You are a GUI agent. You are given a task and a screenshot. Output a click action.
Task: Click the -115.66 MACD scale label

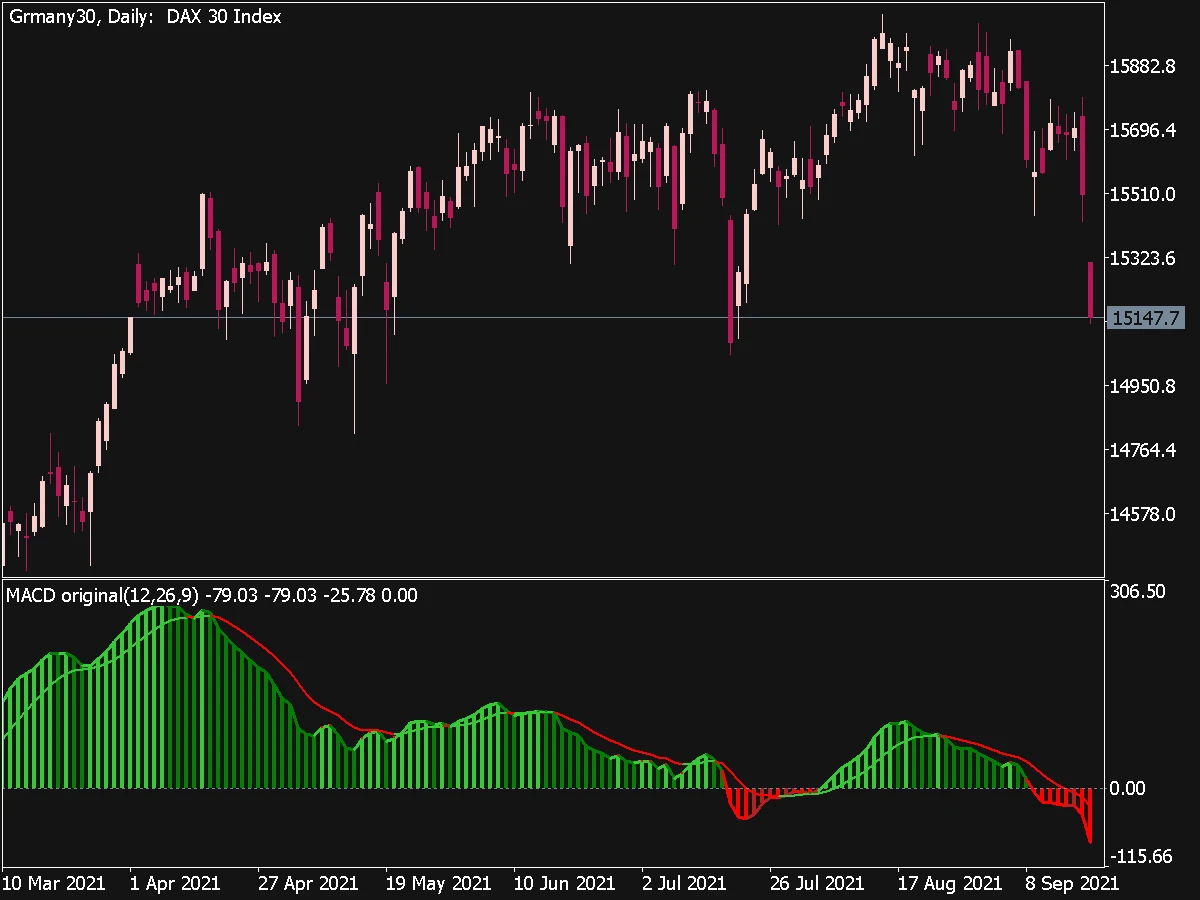pyautogui.click(x=1141, y=856)
